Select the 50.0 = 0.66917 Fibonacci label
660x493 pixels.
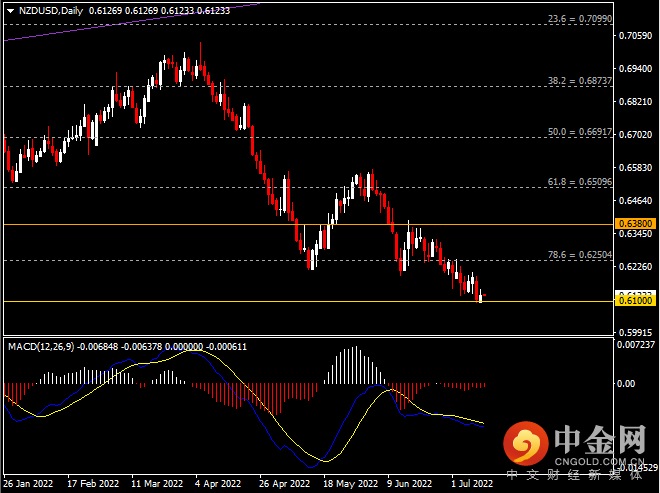pos(580,132)
